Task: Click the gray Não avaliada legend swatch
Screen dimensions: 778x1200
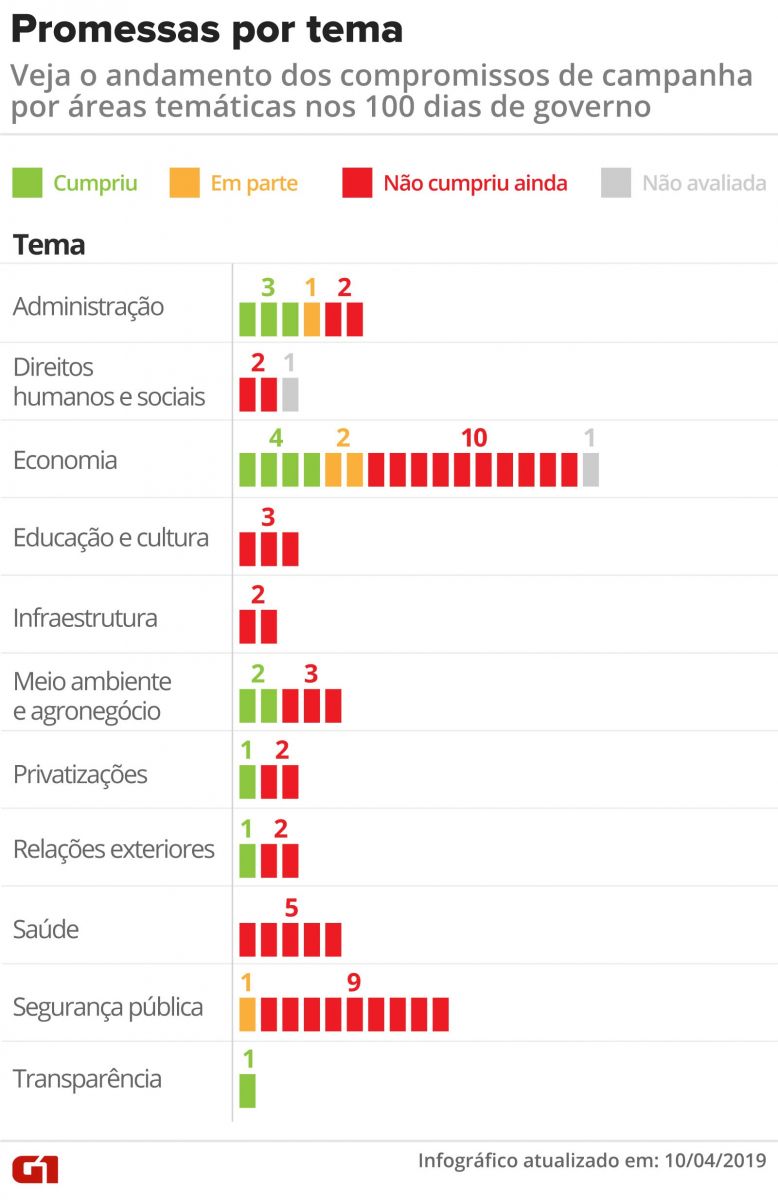Action: (x=616, y=183)
